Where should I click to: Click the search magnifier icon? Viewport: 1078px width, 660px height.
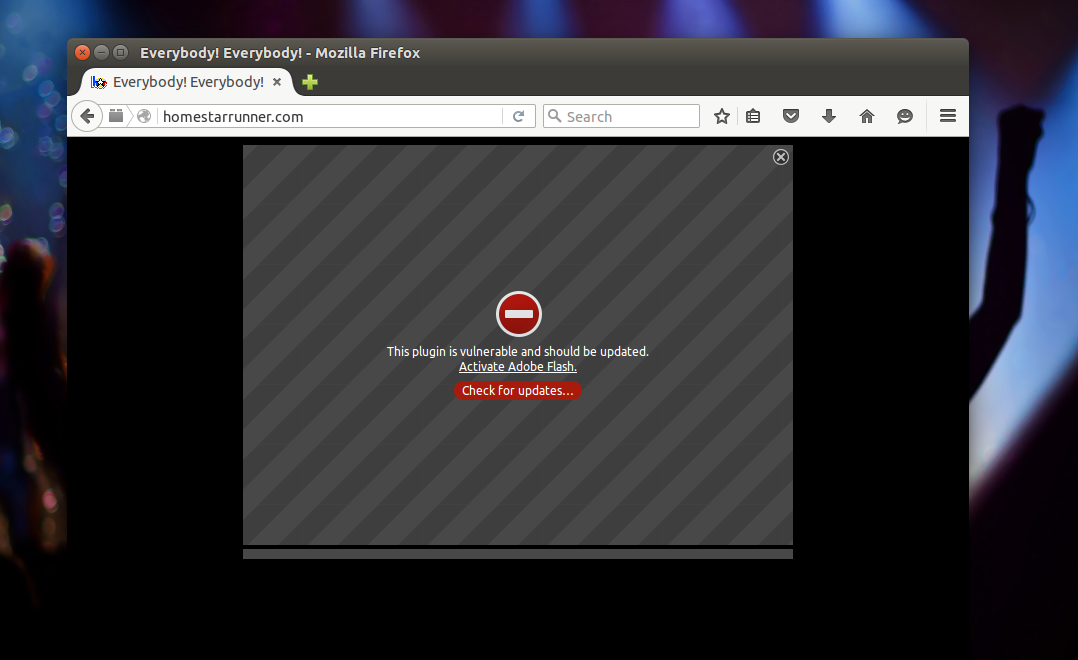click(554, 116)
